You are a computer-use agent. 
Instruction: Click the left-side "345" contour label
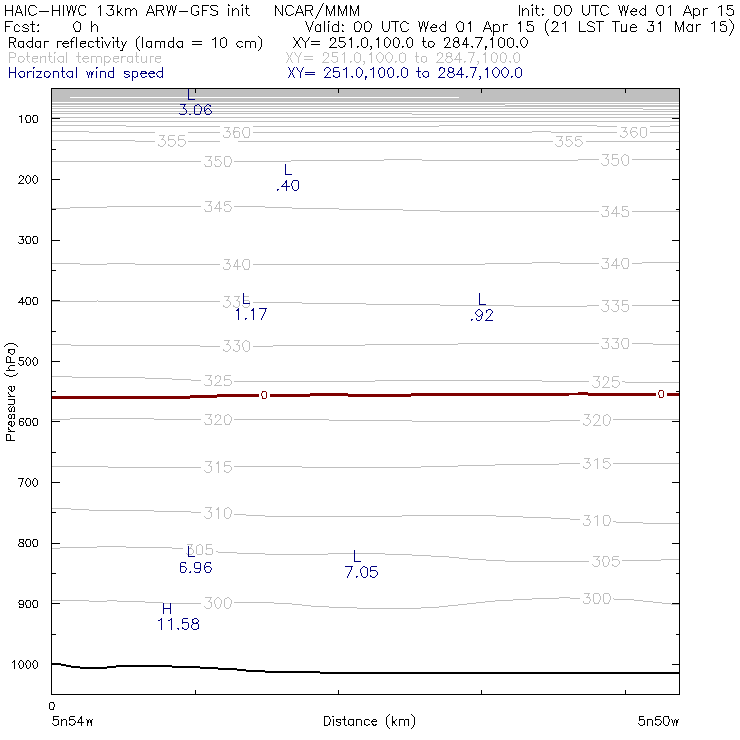[x=218, y=207]
